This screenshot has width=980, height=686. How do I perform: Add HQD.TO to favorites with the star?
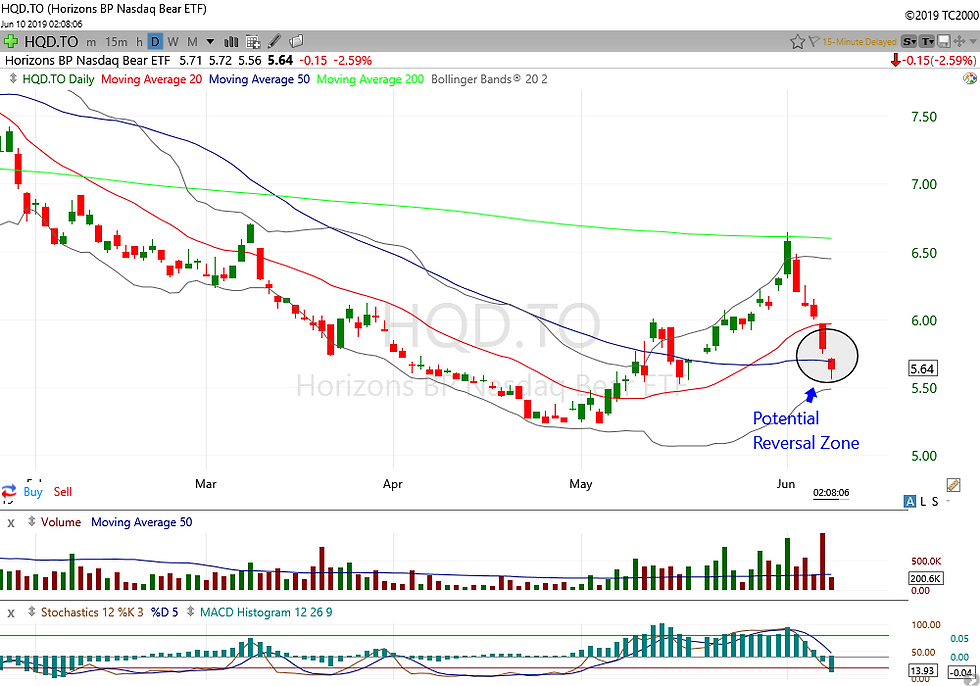coord(797,42)
